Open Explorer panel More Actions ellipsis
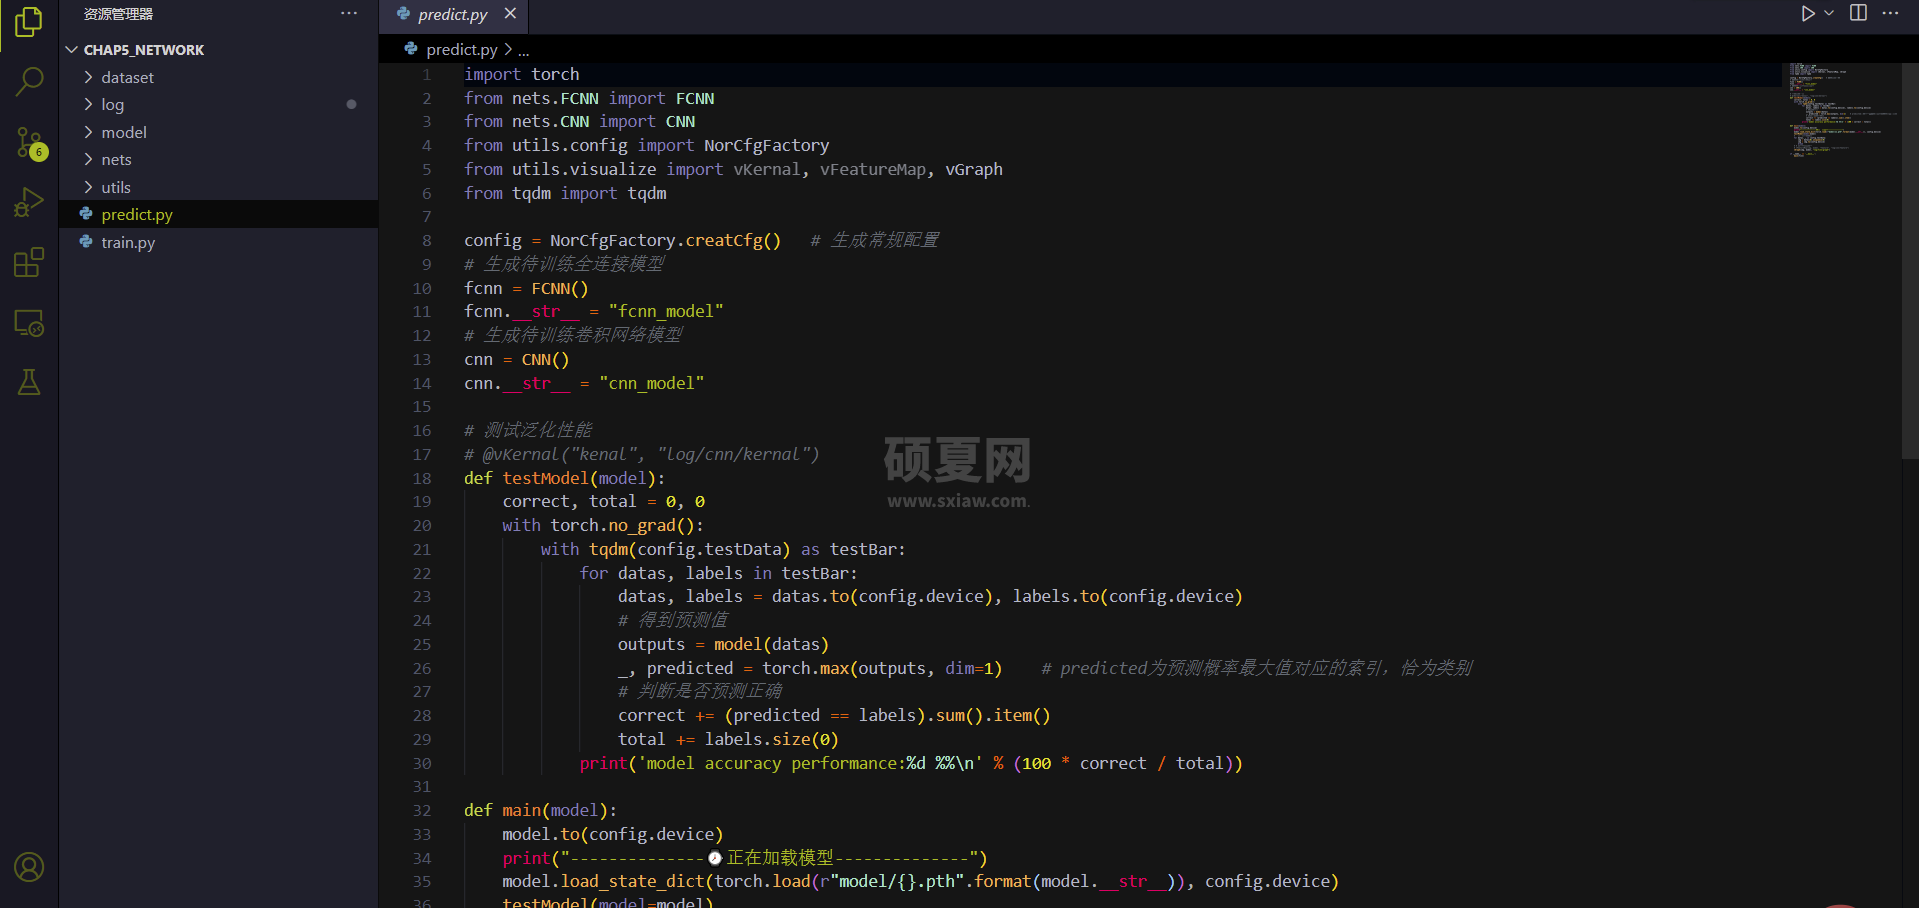 (349, 13)
